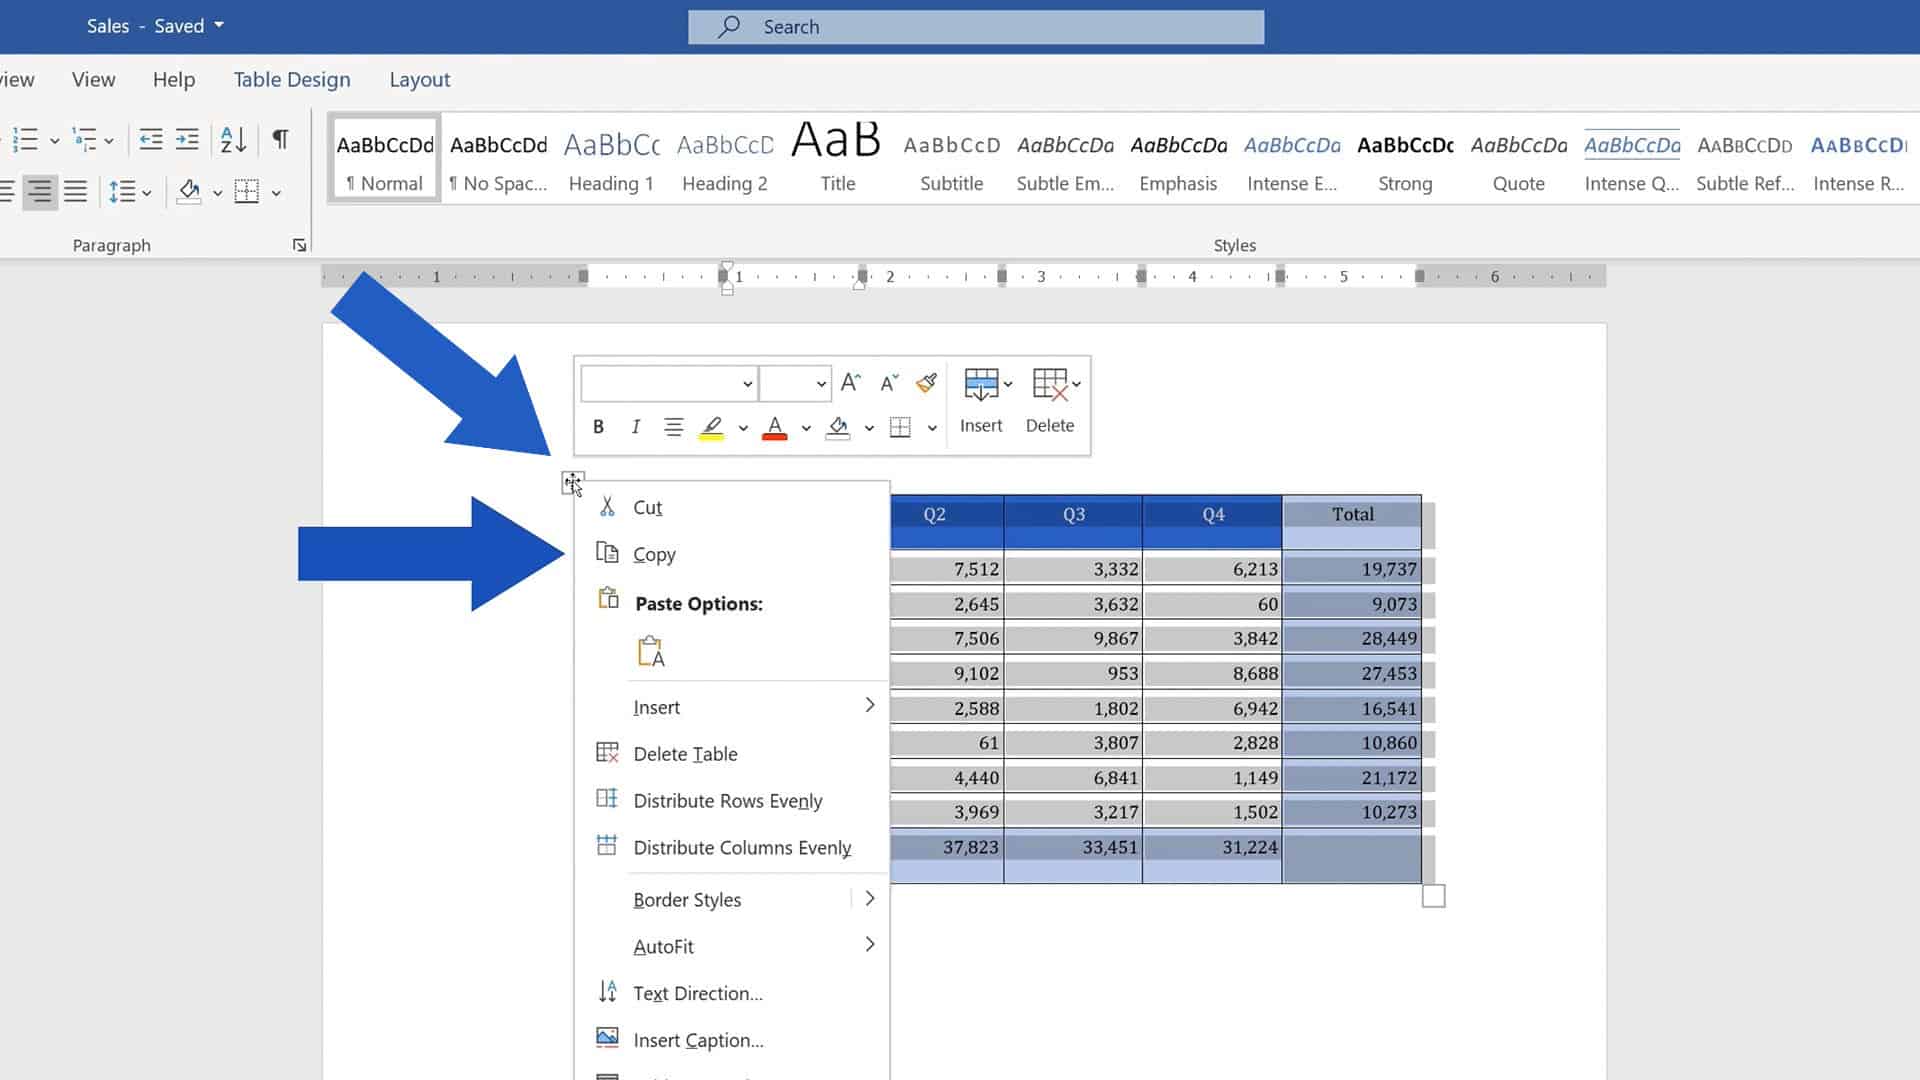The image size is (1920, 1080).
Task: Expand the Border Styles submenu
Action: (869, 899)
